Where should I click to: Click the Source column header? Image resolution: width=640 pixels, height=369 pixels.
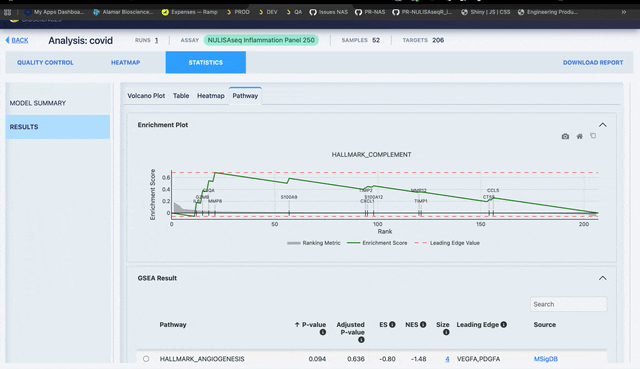pos(544,325)
